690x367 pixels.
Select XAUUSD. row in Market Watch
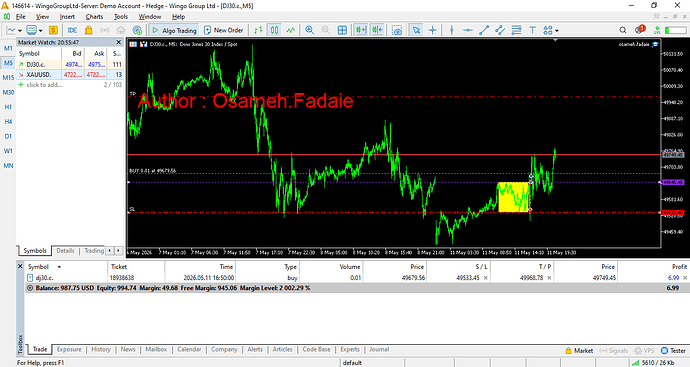(70, 74)
